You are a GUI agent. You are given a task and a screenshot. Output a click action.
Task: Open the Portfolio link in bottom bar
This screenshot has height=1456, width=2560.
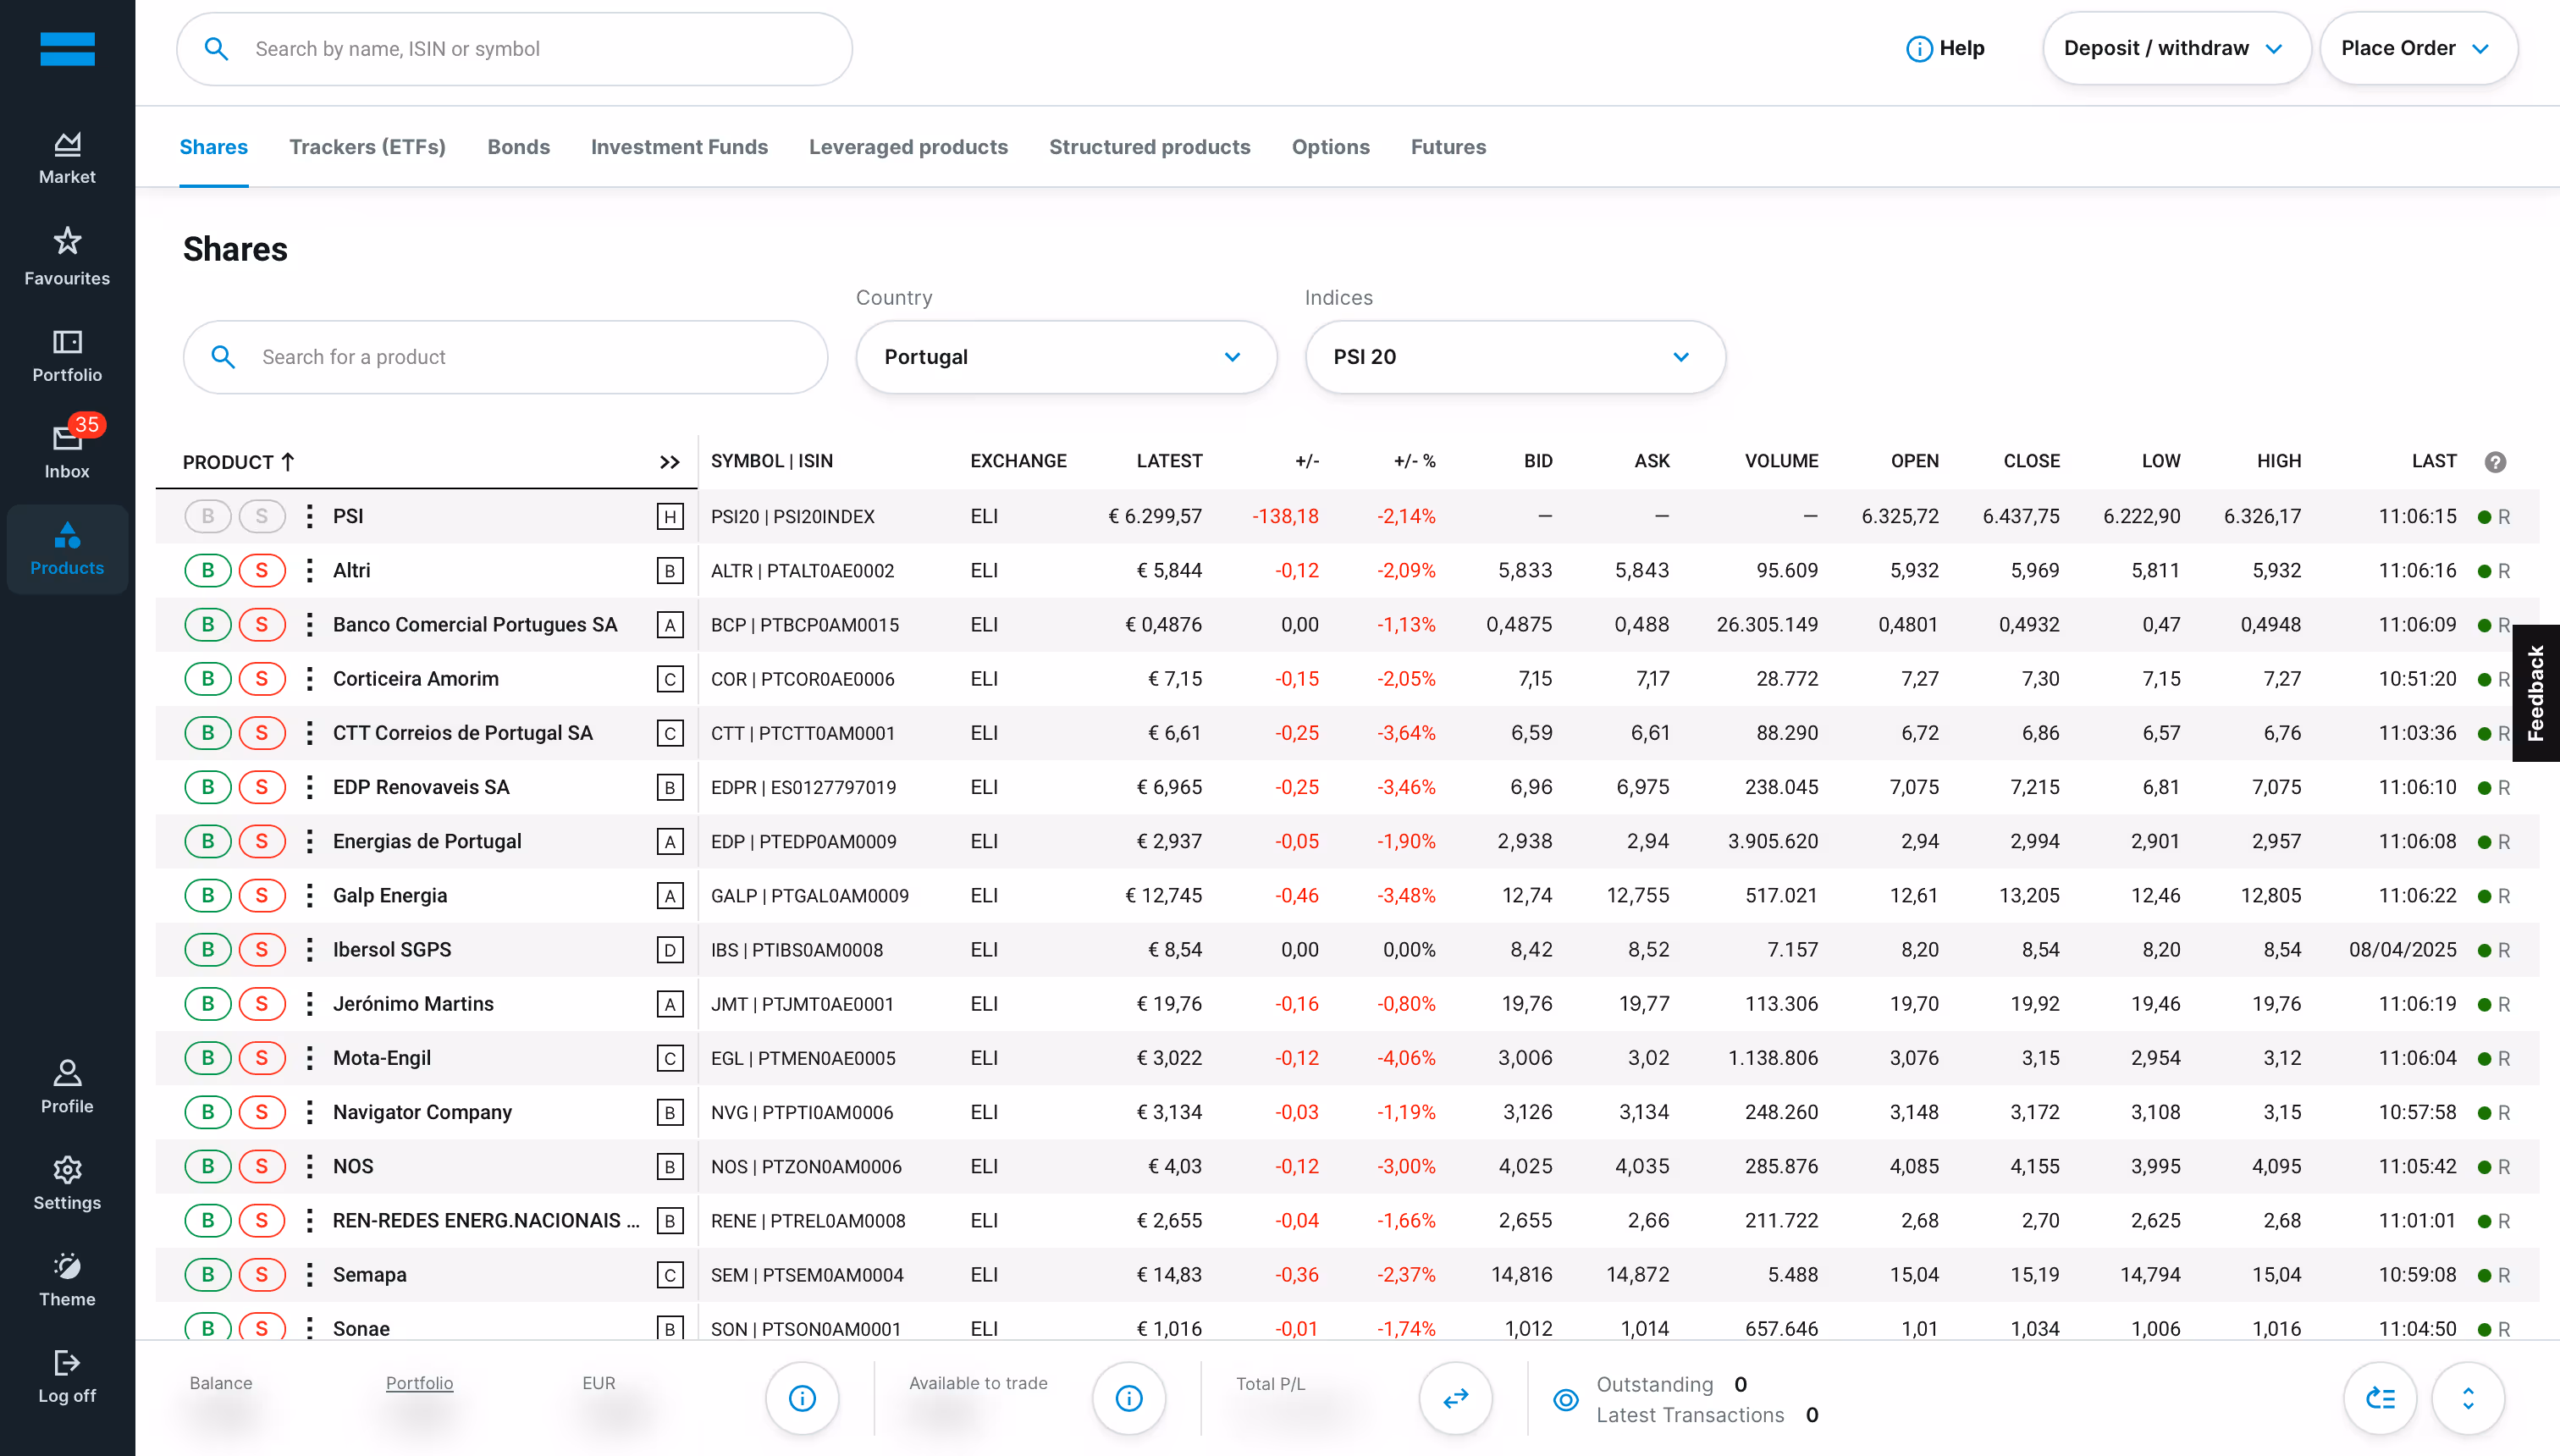[419, 1383]
